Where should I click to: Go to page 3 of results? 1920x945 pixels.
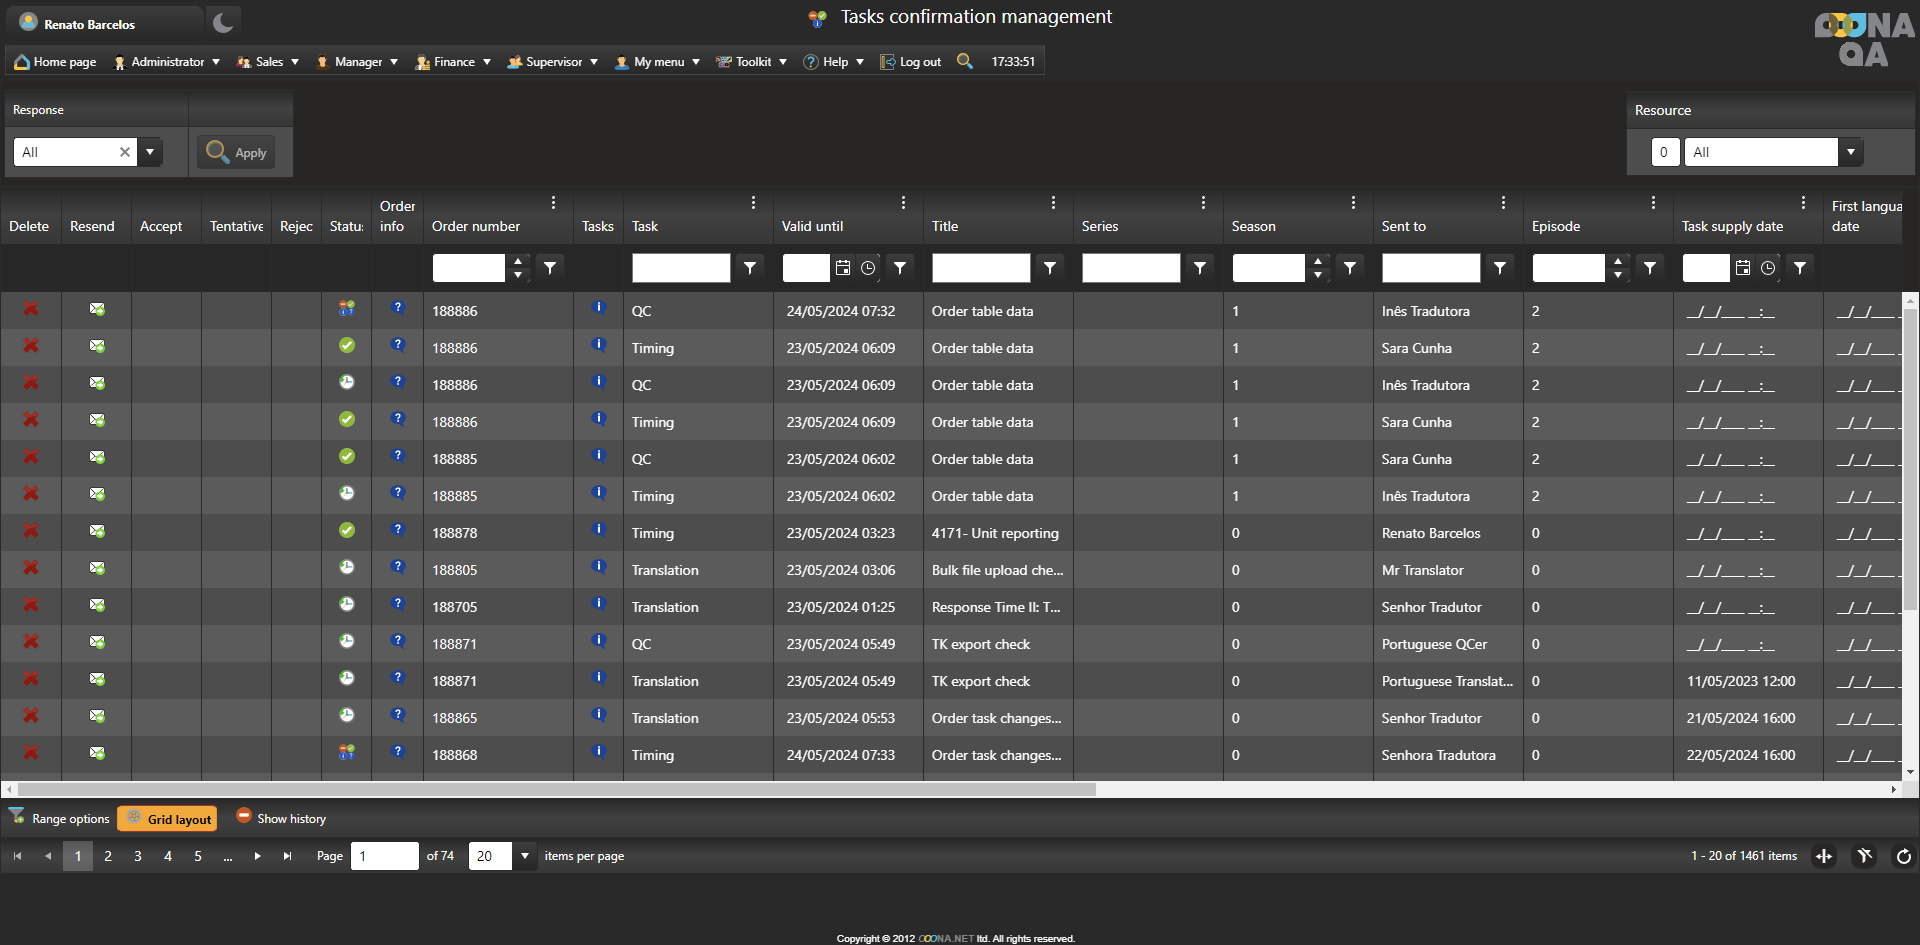(138, 856)
